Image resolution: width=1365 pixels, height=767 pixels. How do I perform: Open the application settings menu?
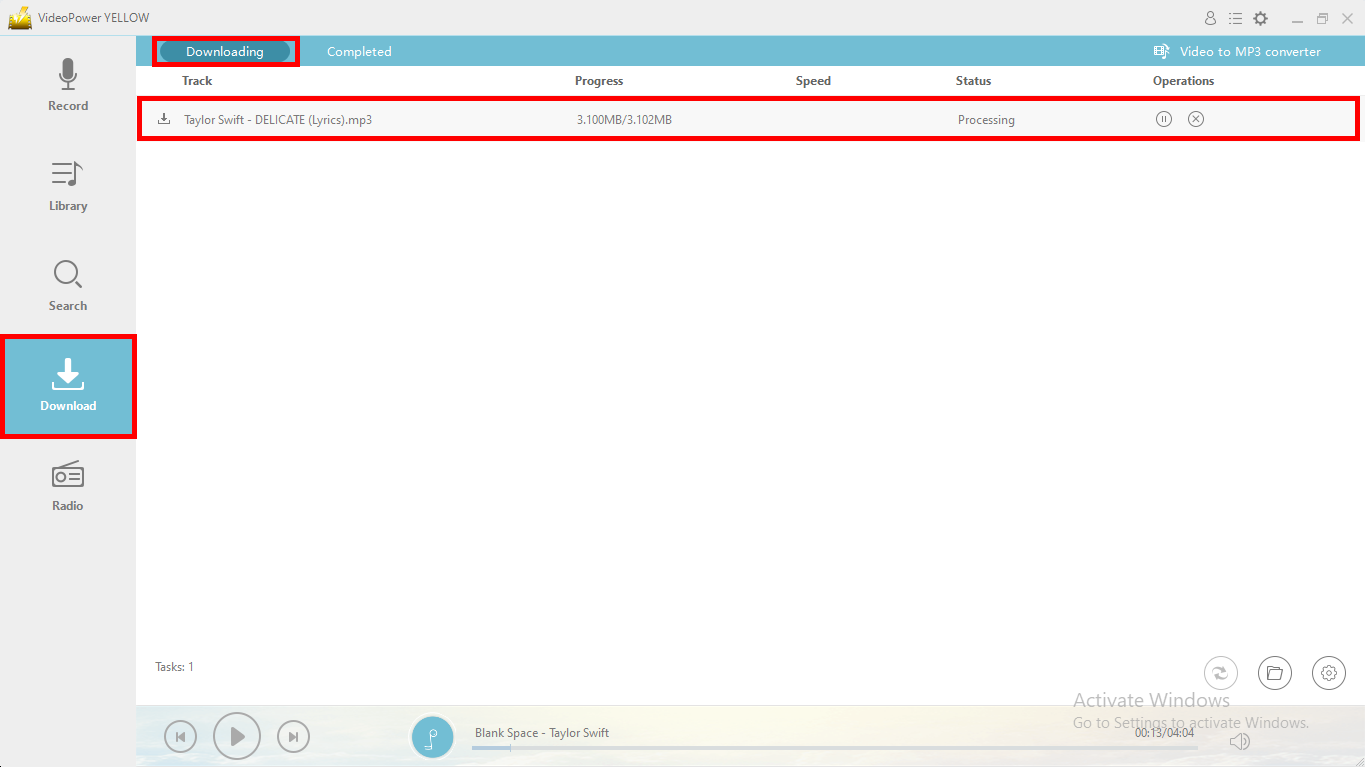[1261, 17]
